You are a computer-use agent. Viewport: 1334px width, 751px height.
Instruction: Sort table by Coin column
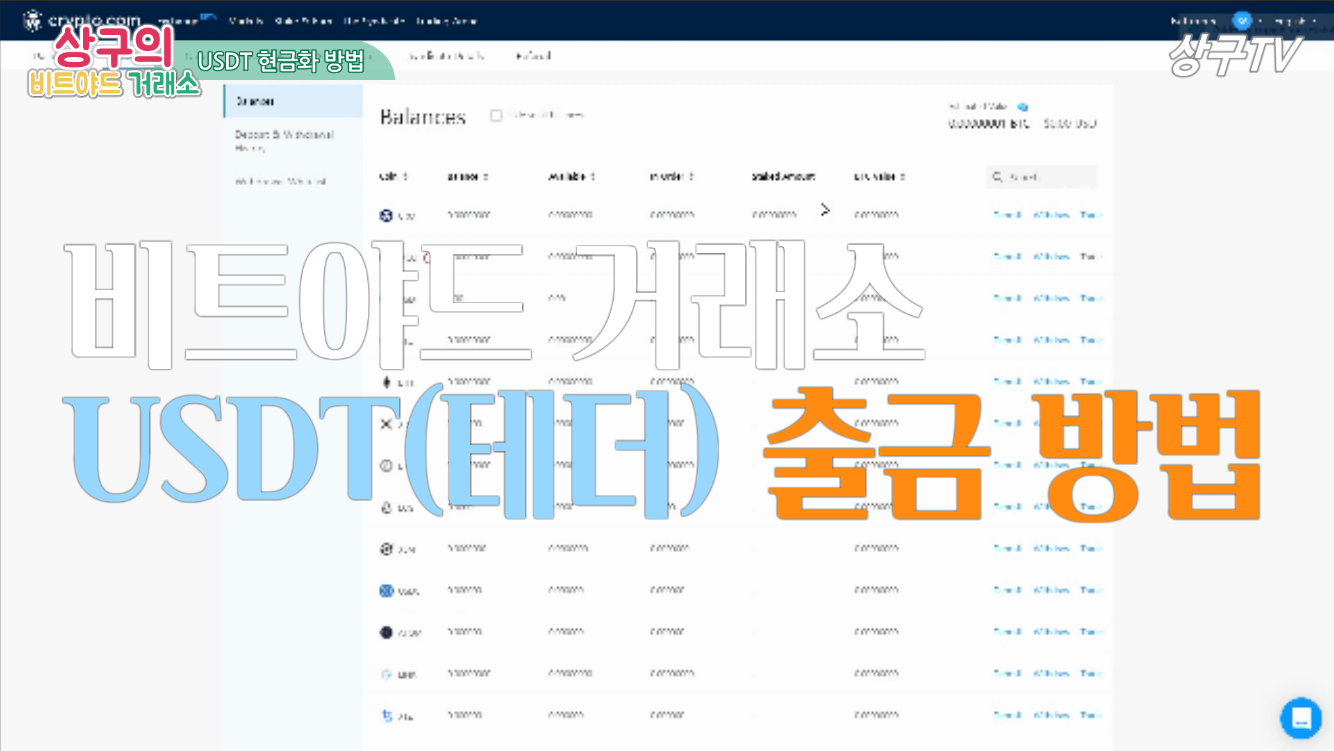[393, 177]
